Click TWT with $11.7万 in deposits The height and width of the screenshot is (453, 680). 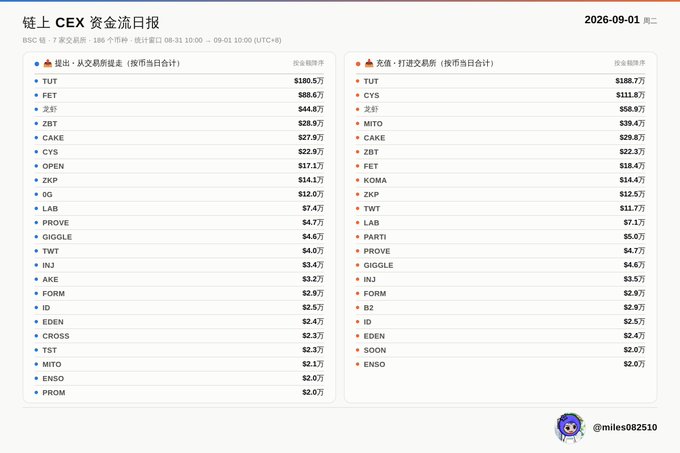pos(500,209)
